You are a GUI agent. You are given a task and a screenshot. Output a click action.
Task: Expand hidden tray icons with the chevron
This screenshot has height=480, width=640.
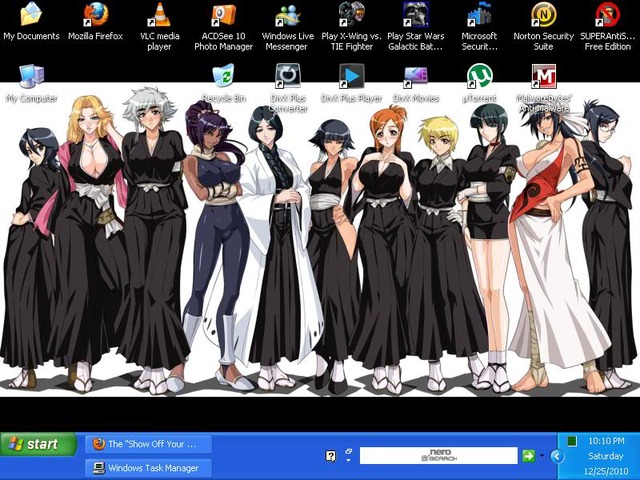[x=557, y=456]
